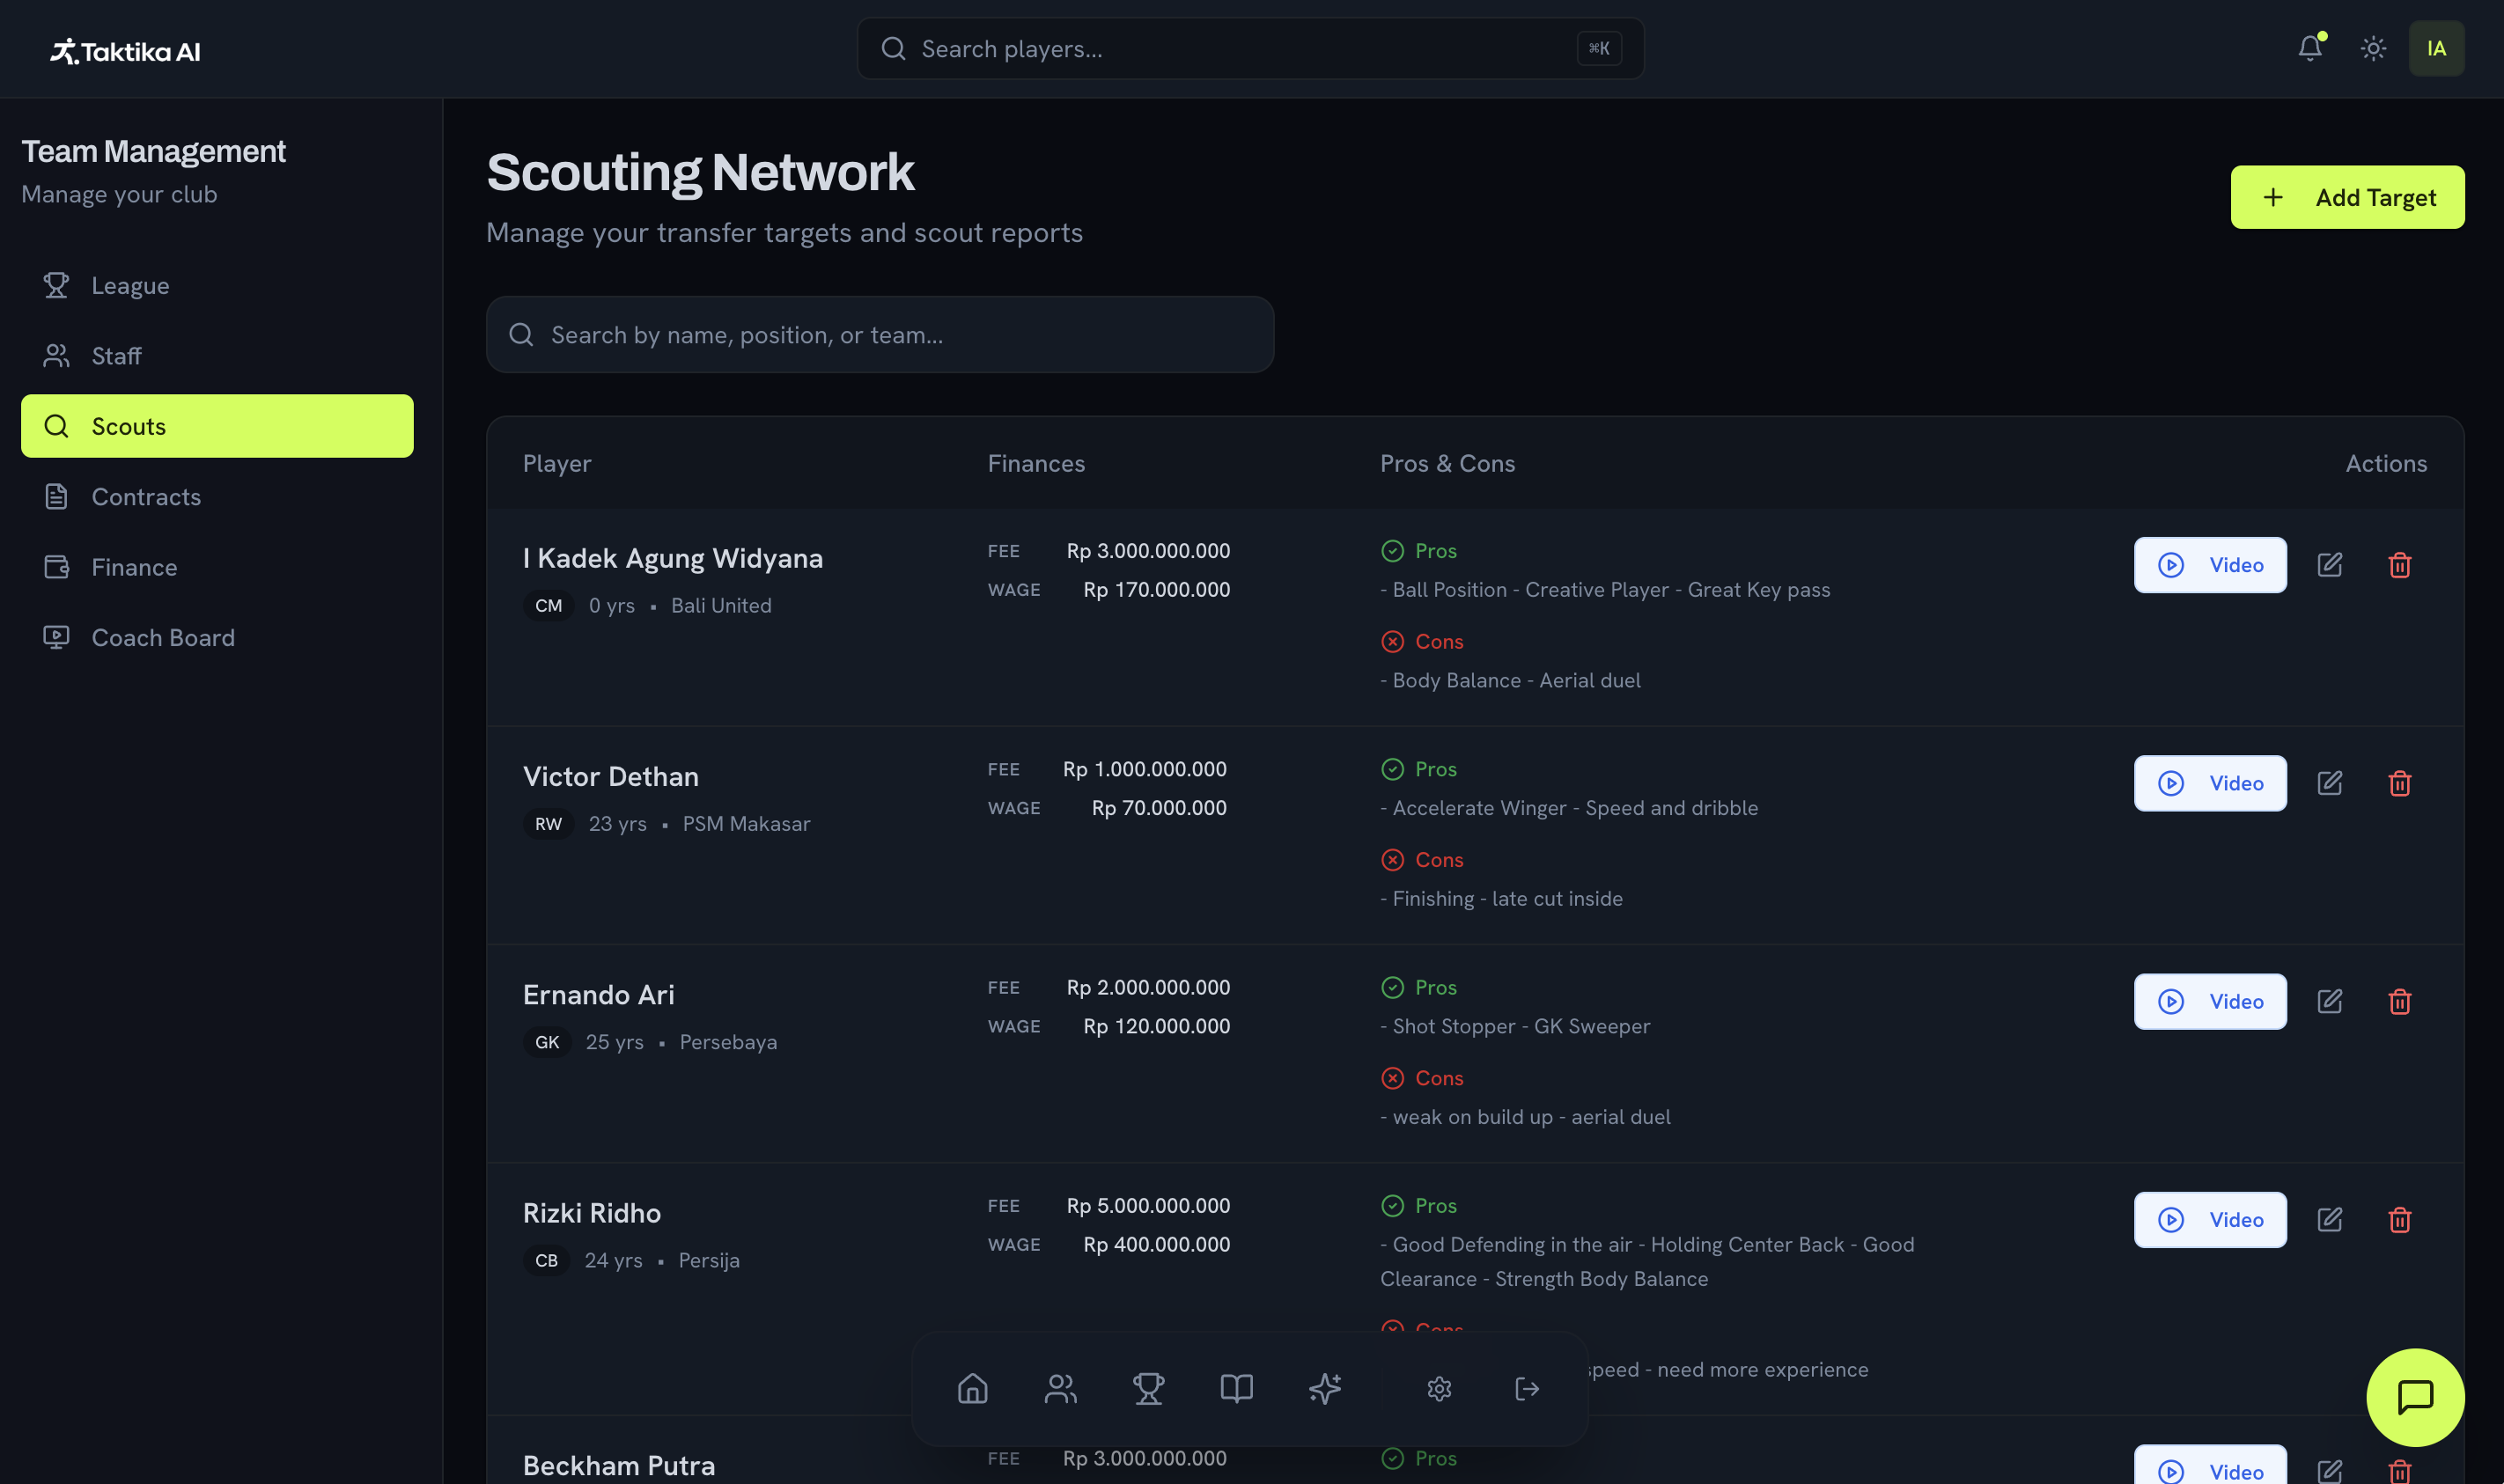The height and width of the screenshot is (1484, 2504).
Task: Click the CB position badge
Action: tap(546, 1260)
